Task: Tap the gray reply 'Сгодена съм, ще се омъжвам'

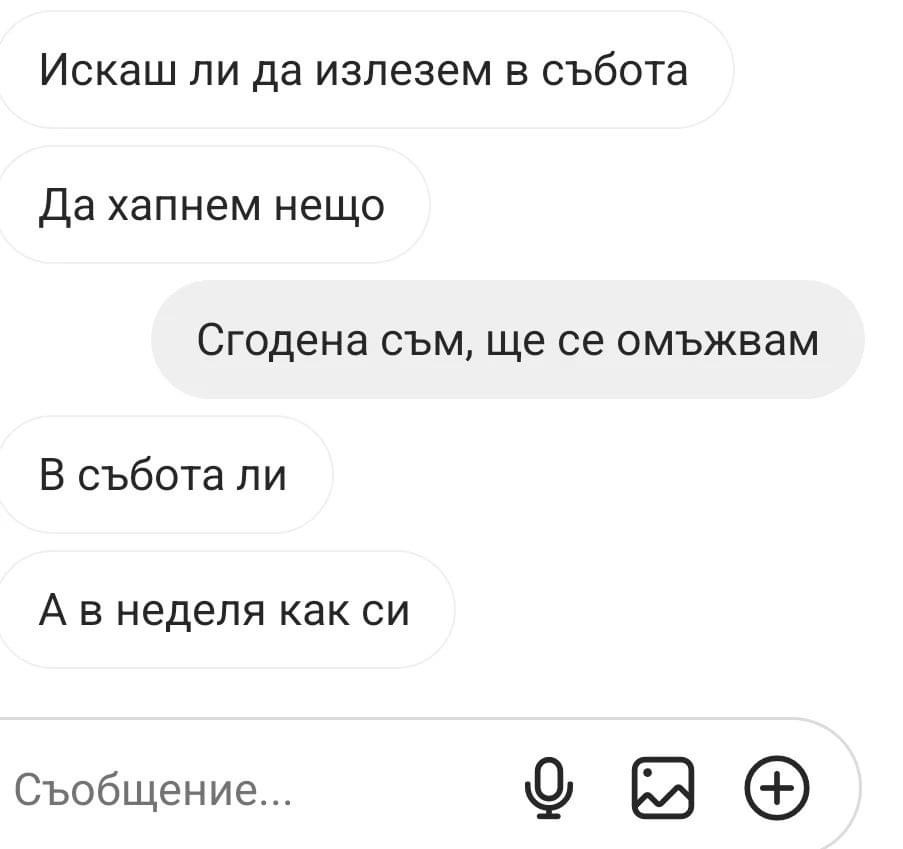Action: tap(508, 339)
